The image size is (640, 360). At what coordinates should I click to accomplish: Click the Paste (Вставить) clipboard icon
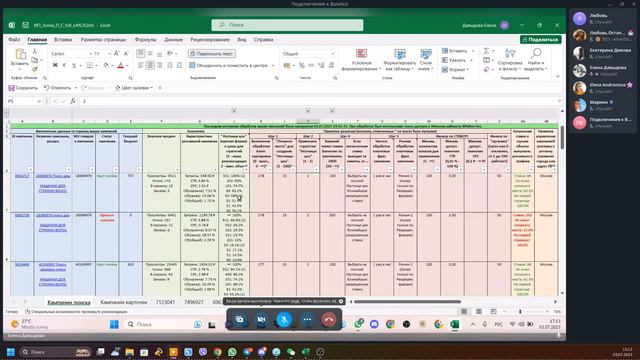pos(20,54)
